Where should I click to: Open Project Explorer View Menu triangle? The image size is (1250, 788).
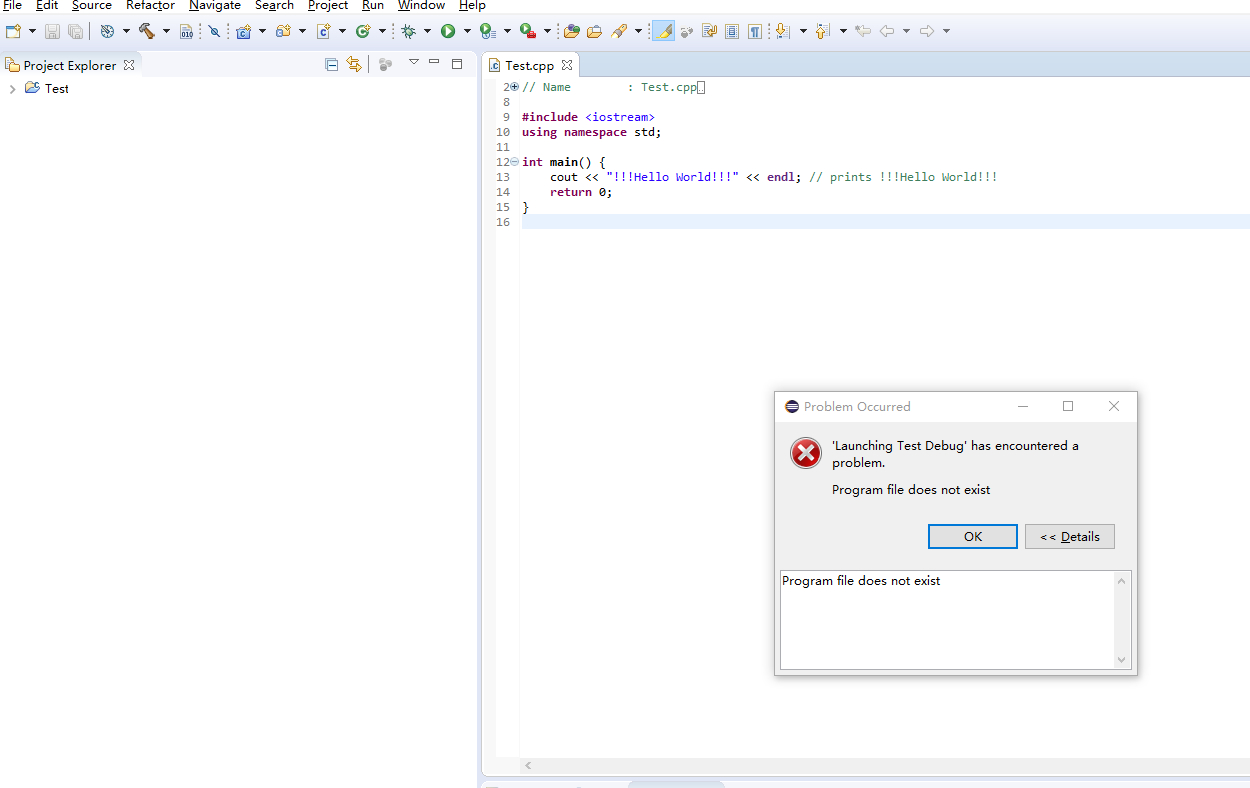click(x=413, y=63)
